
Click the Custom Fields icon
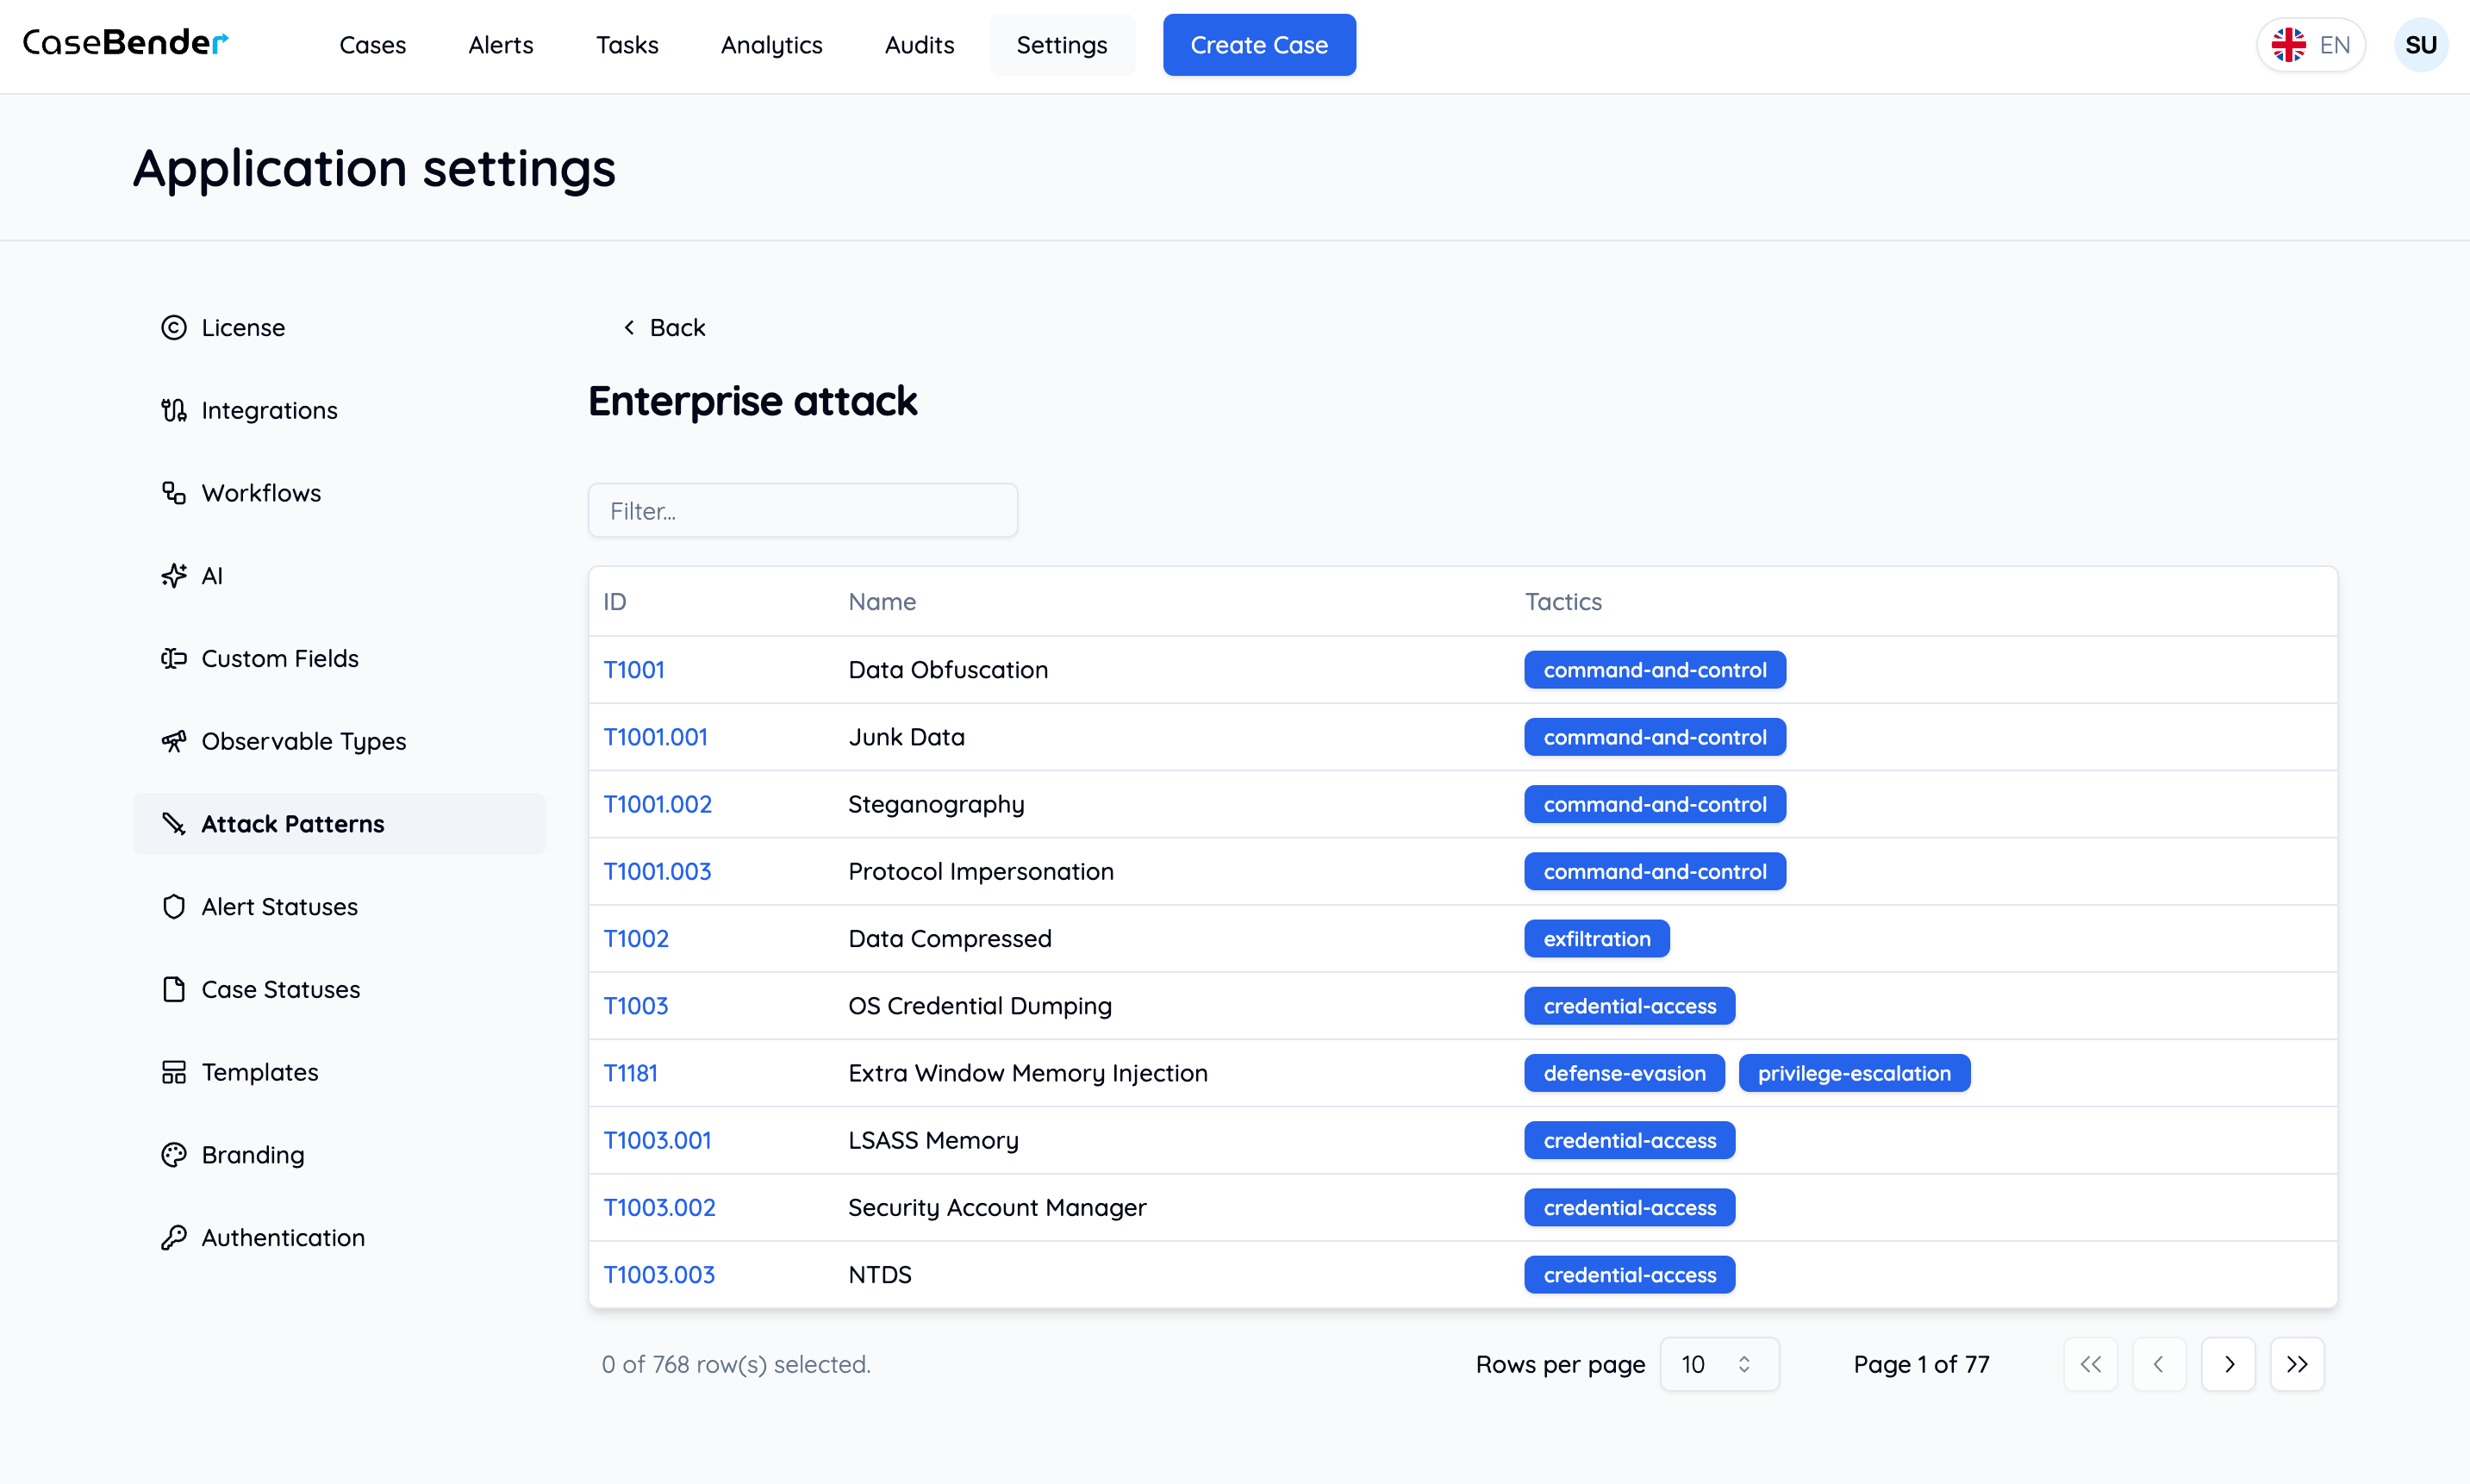[x=174, y=659]
